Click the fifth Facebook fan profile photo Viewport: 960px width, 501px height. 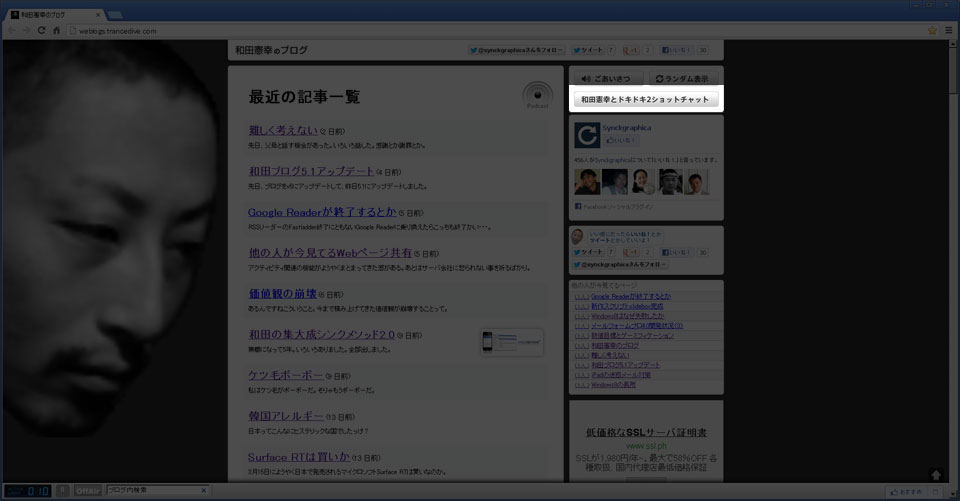pyautogui.click(x=696, y=182)
